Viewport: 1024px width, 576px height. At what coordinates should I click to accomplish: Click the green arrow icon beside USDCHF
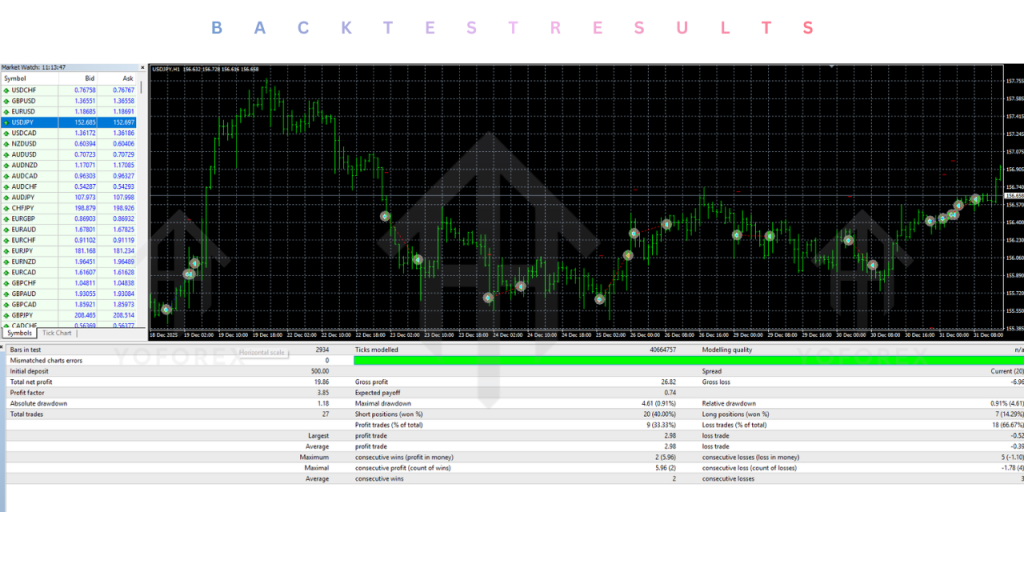[x=7, y=90]
